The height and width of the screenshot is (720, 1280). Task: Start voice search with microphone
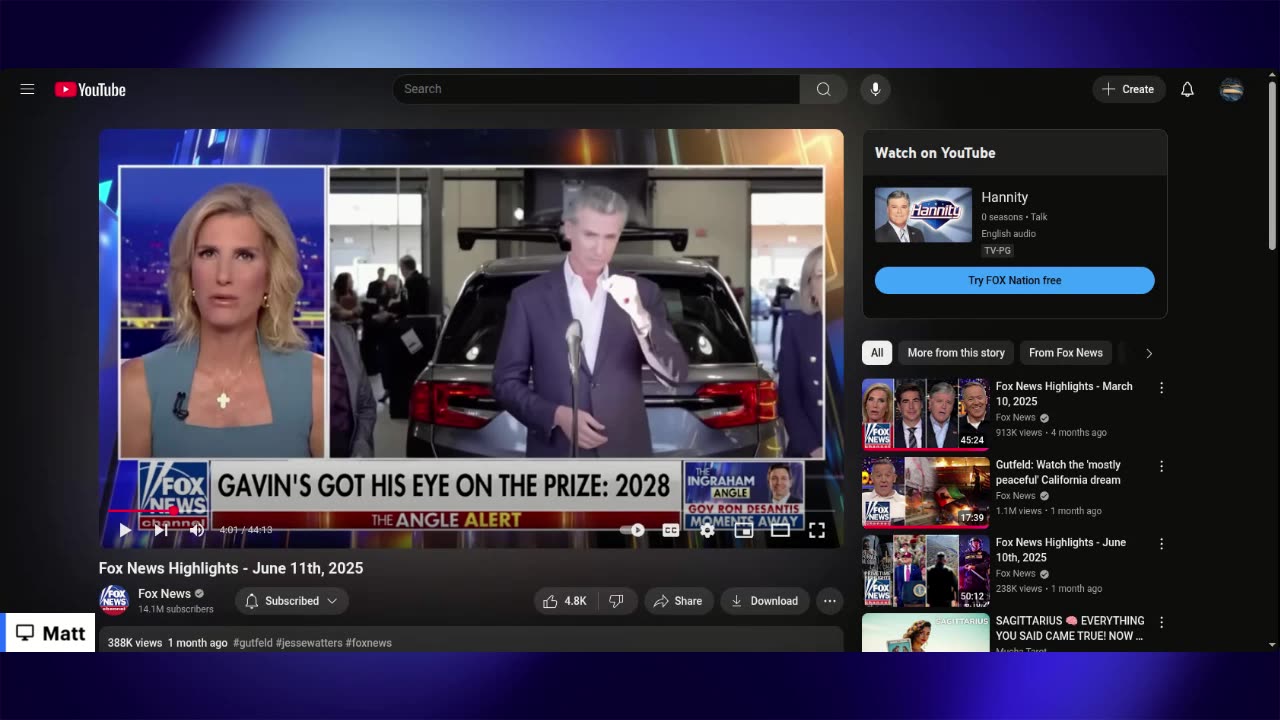[x=875, y=89]
